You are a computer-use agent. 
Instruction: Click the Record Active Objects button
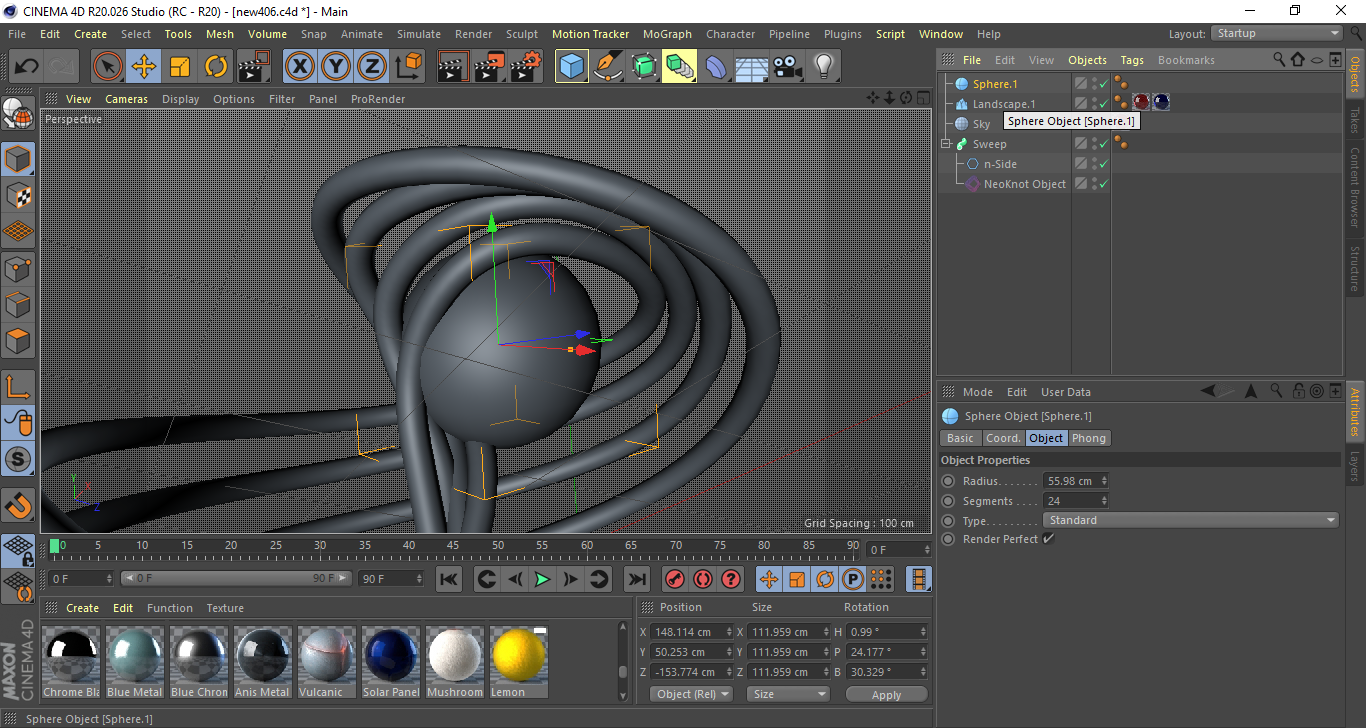tap(675, 579)
